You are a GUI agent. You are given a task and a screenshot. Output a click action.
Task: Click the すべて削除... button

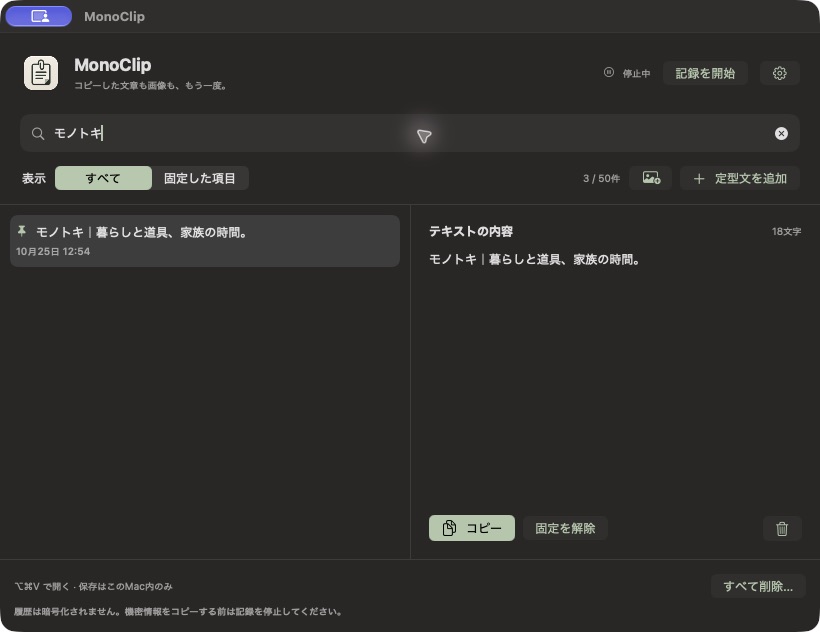pos(758,587)
